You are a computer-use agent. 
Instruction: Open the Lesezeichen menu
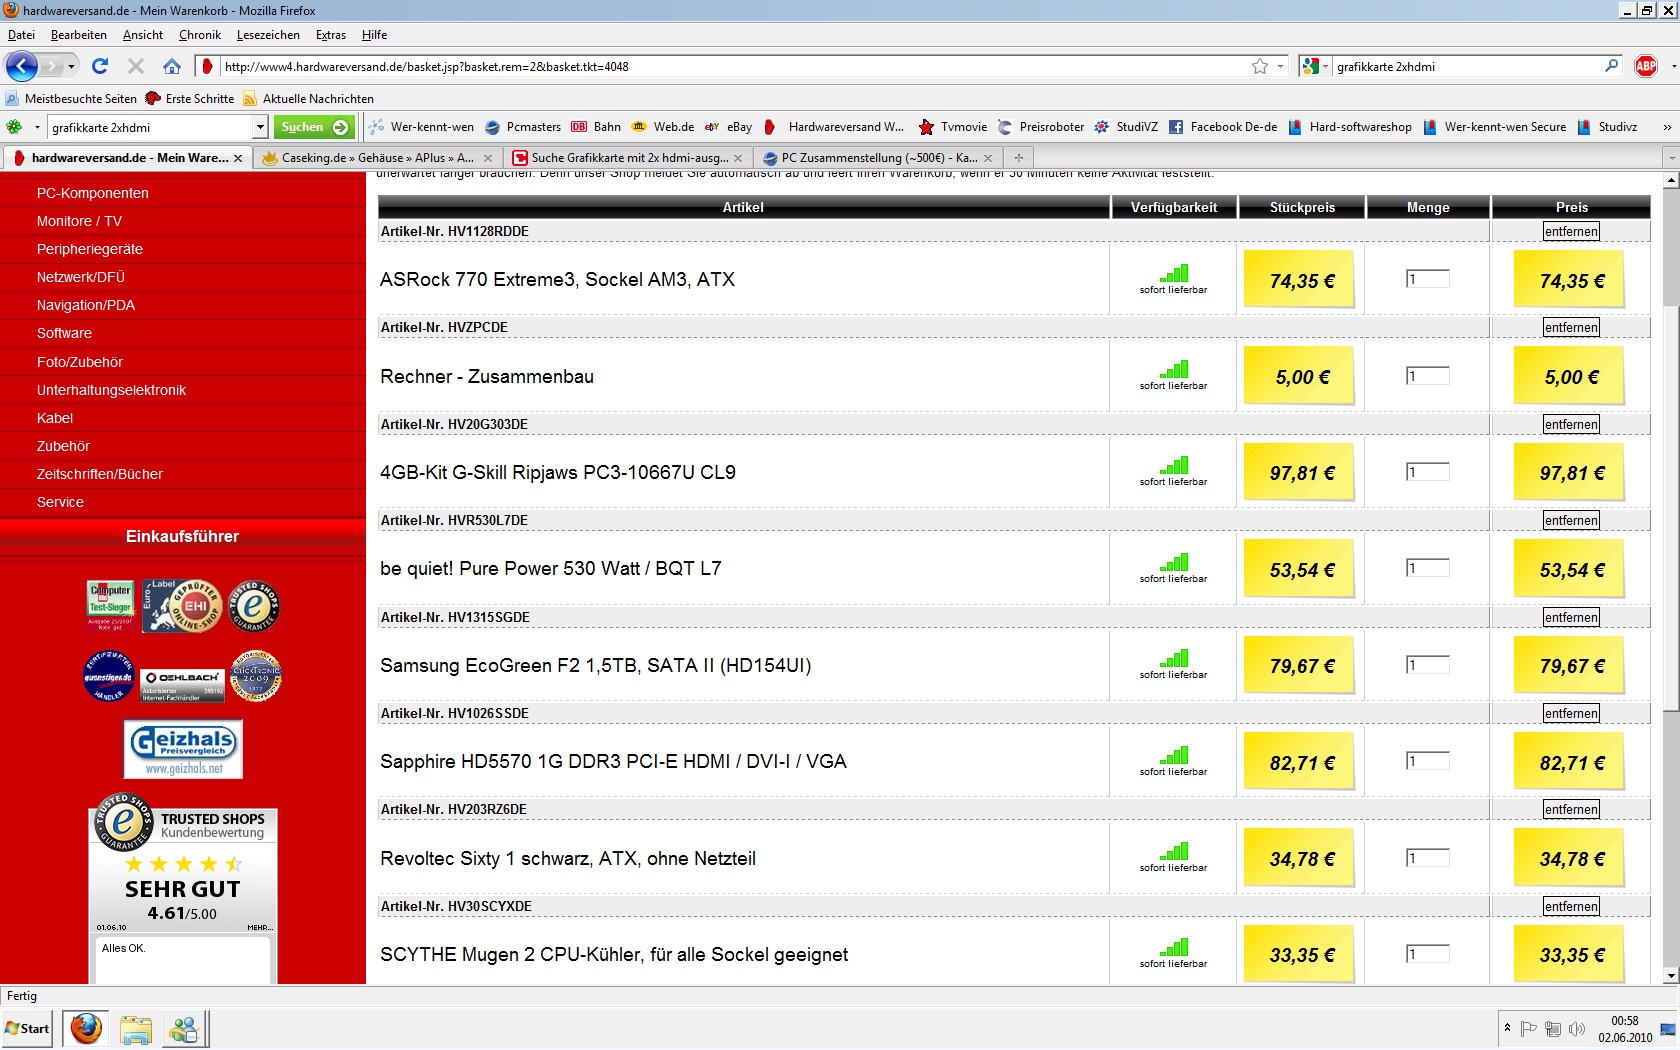(268, 35)
